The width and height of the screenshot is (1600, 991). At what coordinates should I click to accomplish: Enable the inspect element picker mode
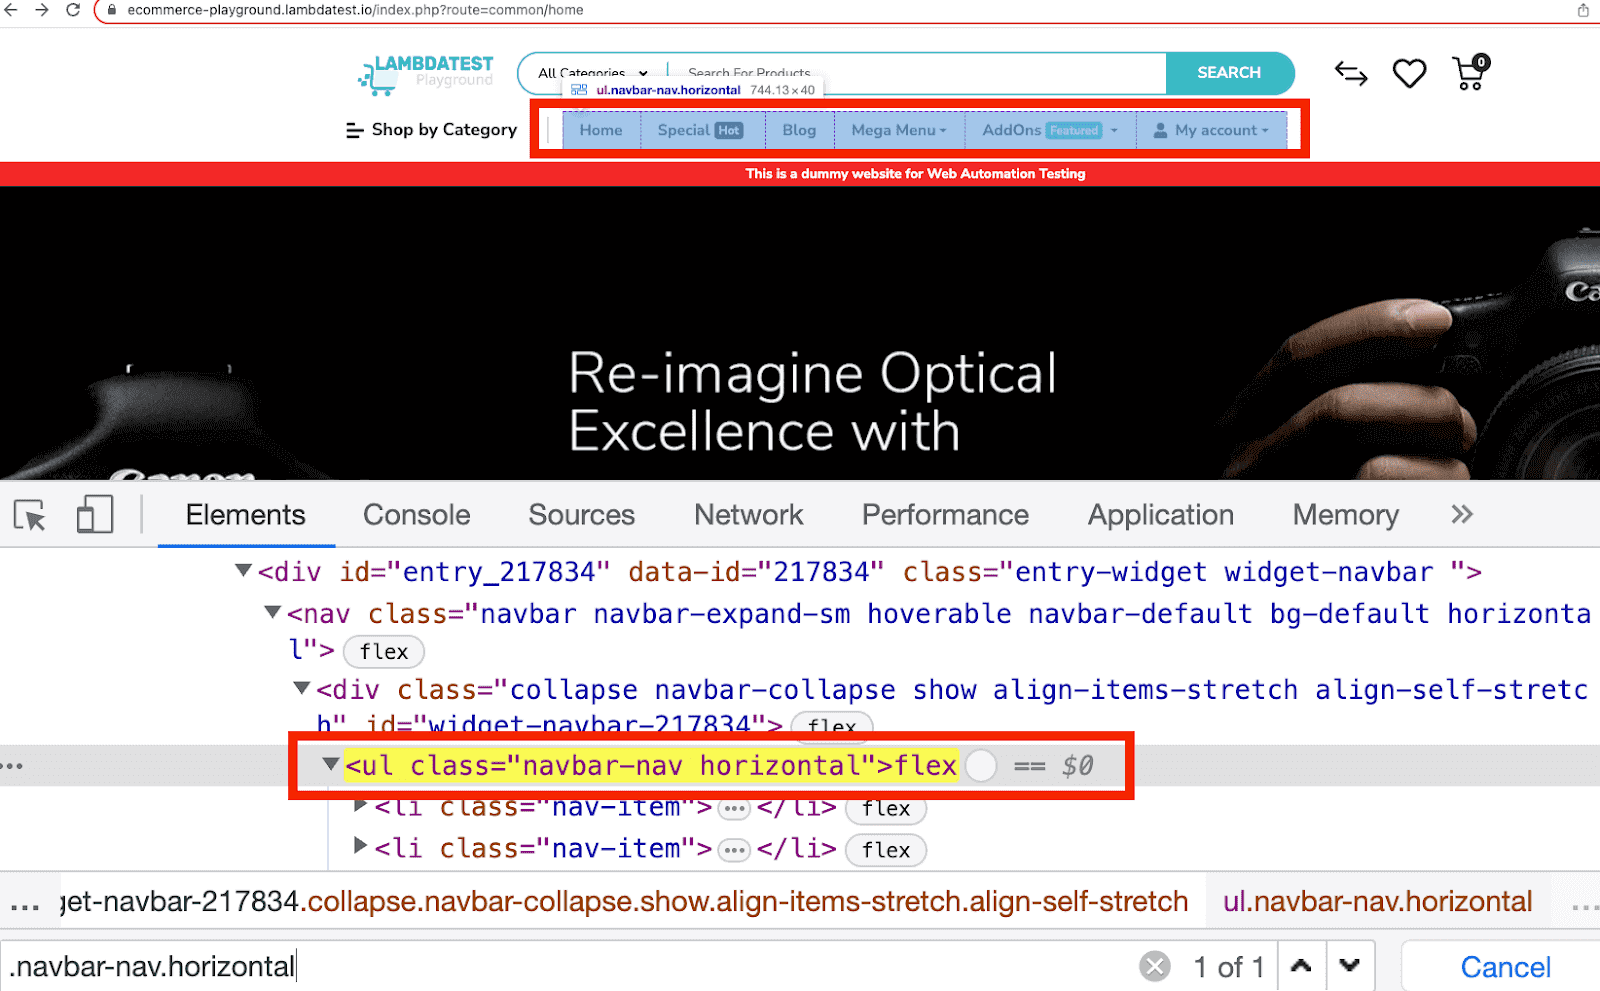(x=29, y=514)
